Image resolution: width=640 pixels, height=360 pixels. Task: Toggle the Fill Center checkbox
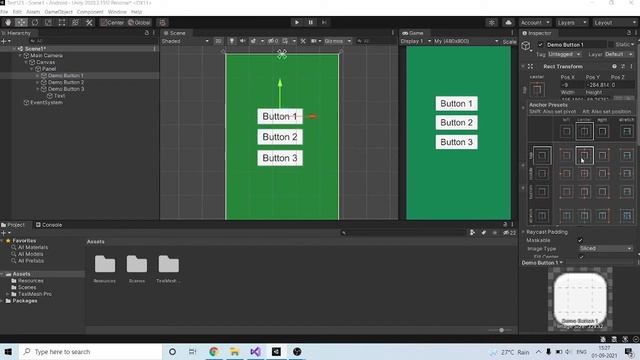point(581,257)
